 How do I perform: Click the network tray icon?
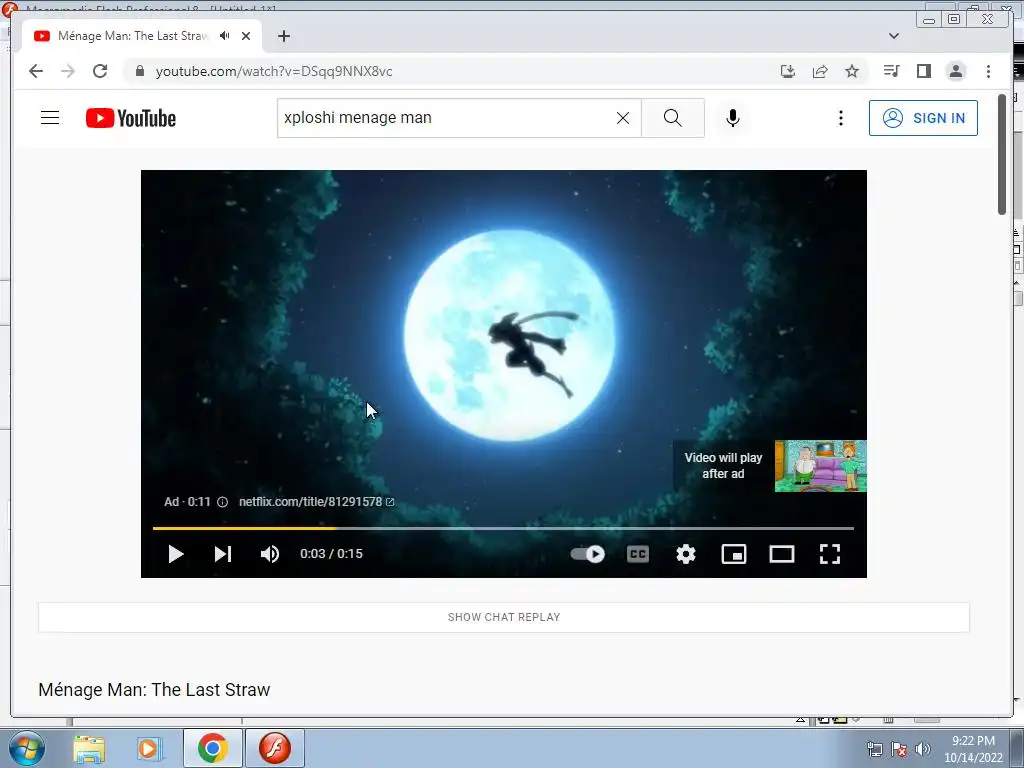point(874,749)
